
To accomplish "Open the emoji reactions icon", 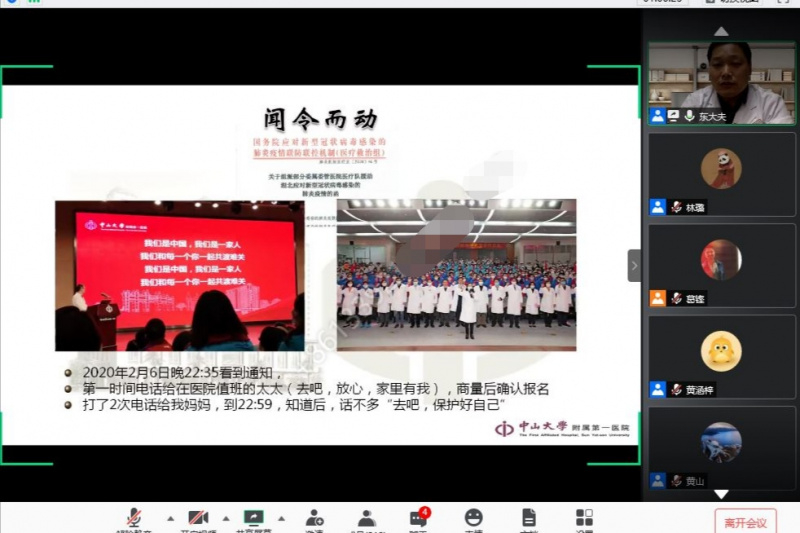I will 473,518.
